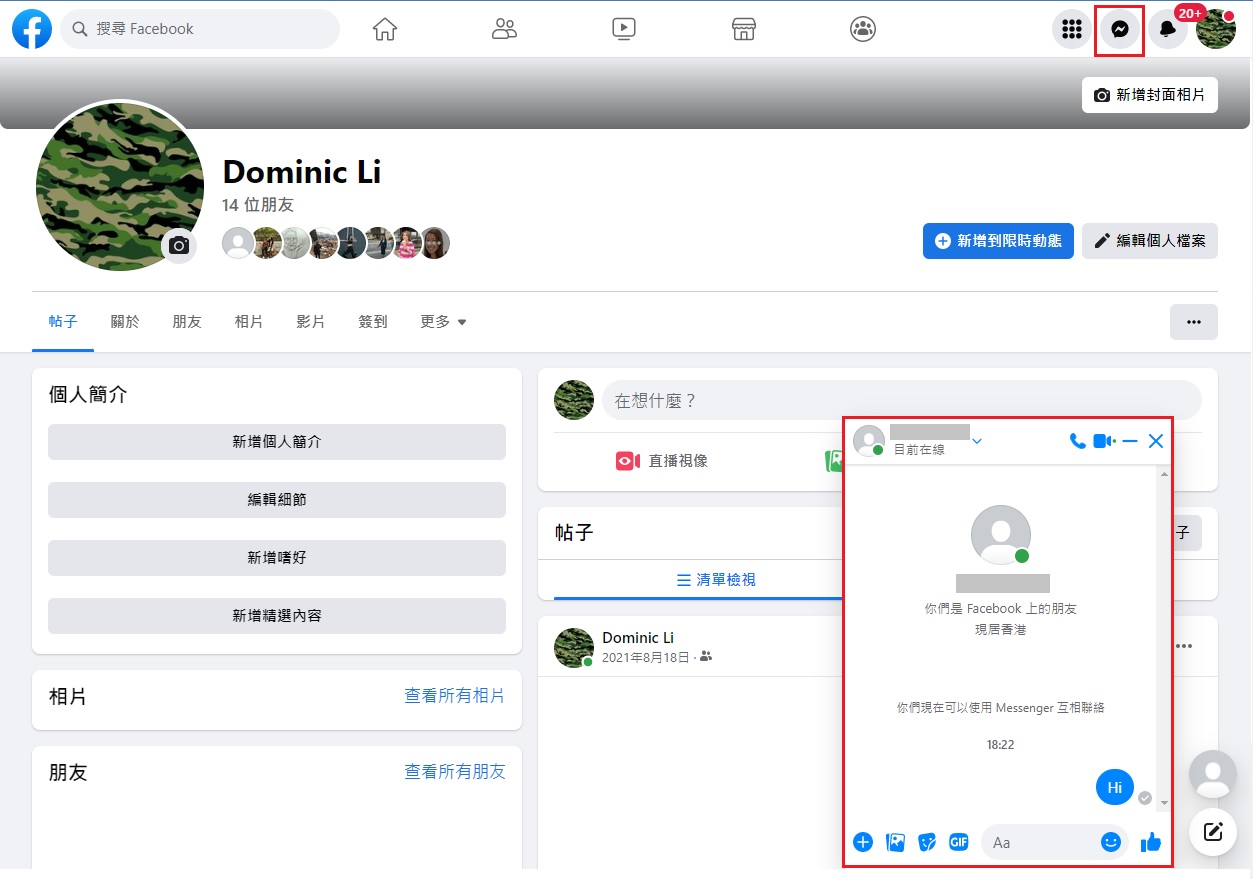The width and height of the screenshot is (1255, 879).
Task: Click camera icon on profile picture
Action: (179, 246)
